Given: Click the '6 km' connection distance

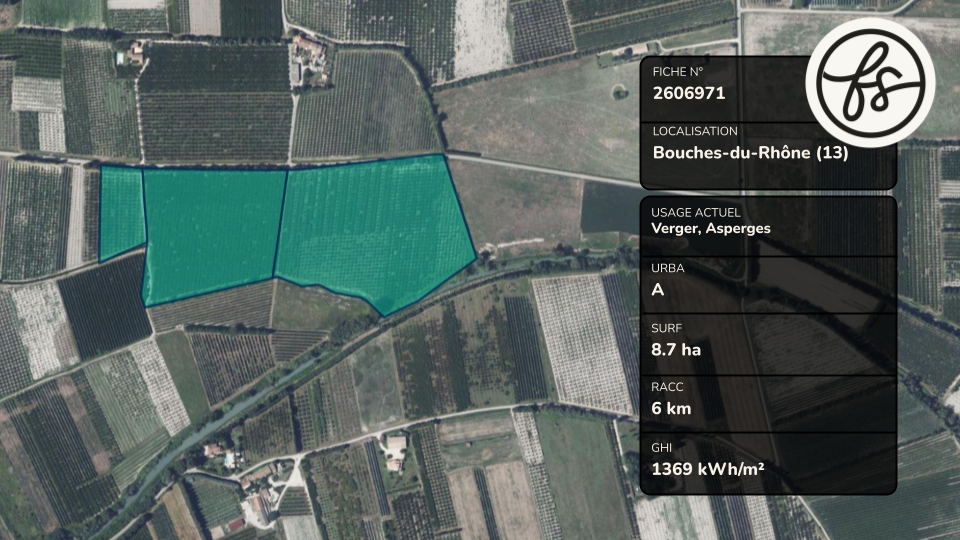Looking at the screenshot, I should point(671,408).
